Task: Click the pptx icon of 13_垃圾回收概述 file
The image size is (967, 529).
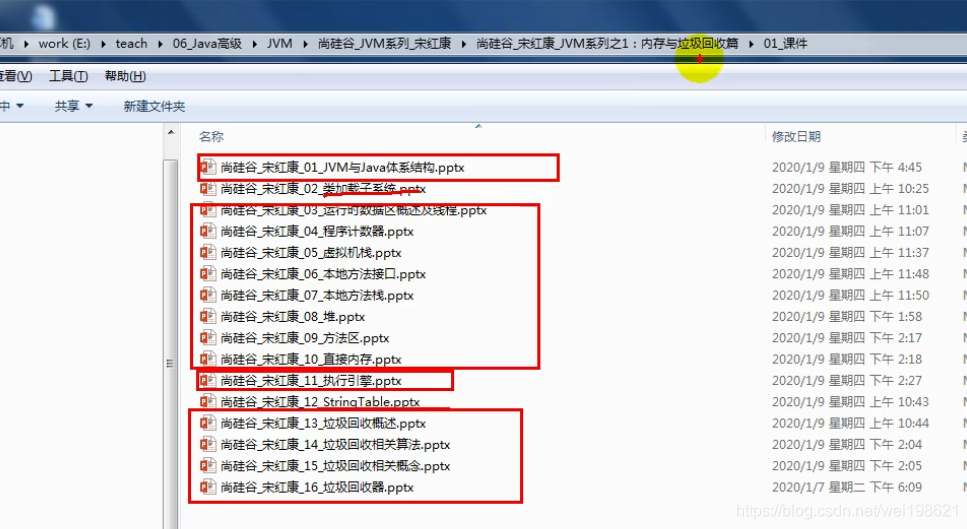Action: tap(208, 423)
